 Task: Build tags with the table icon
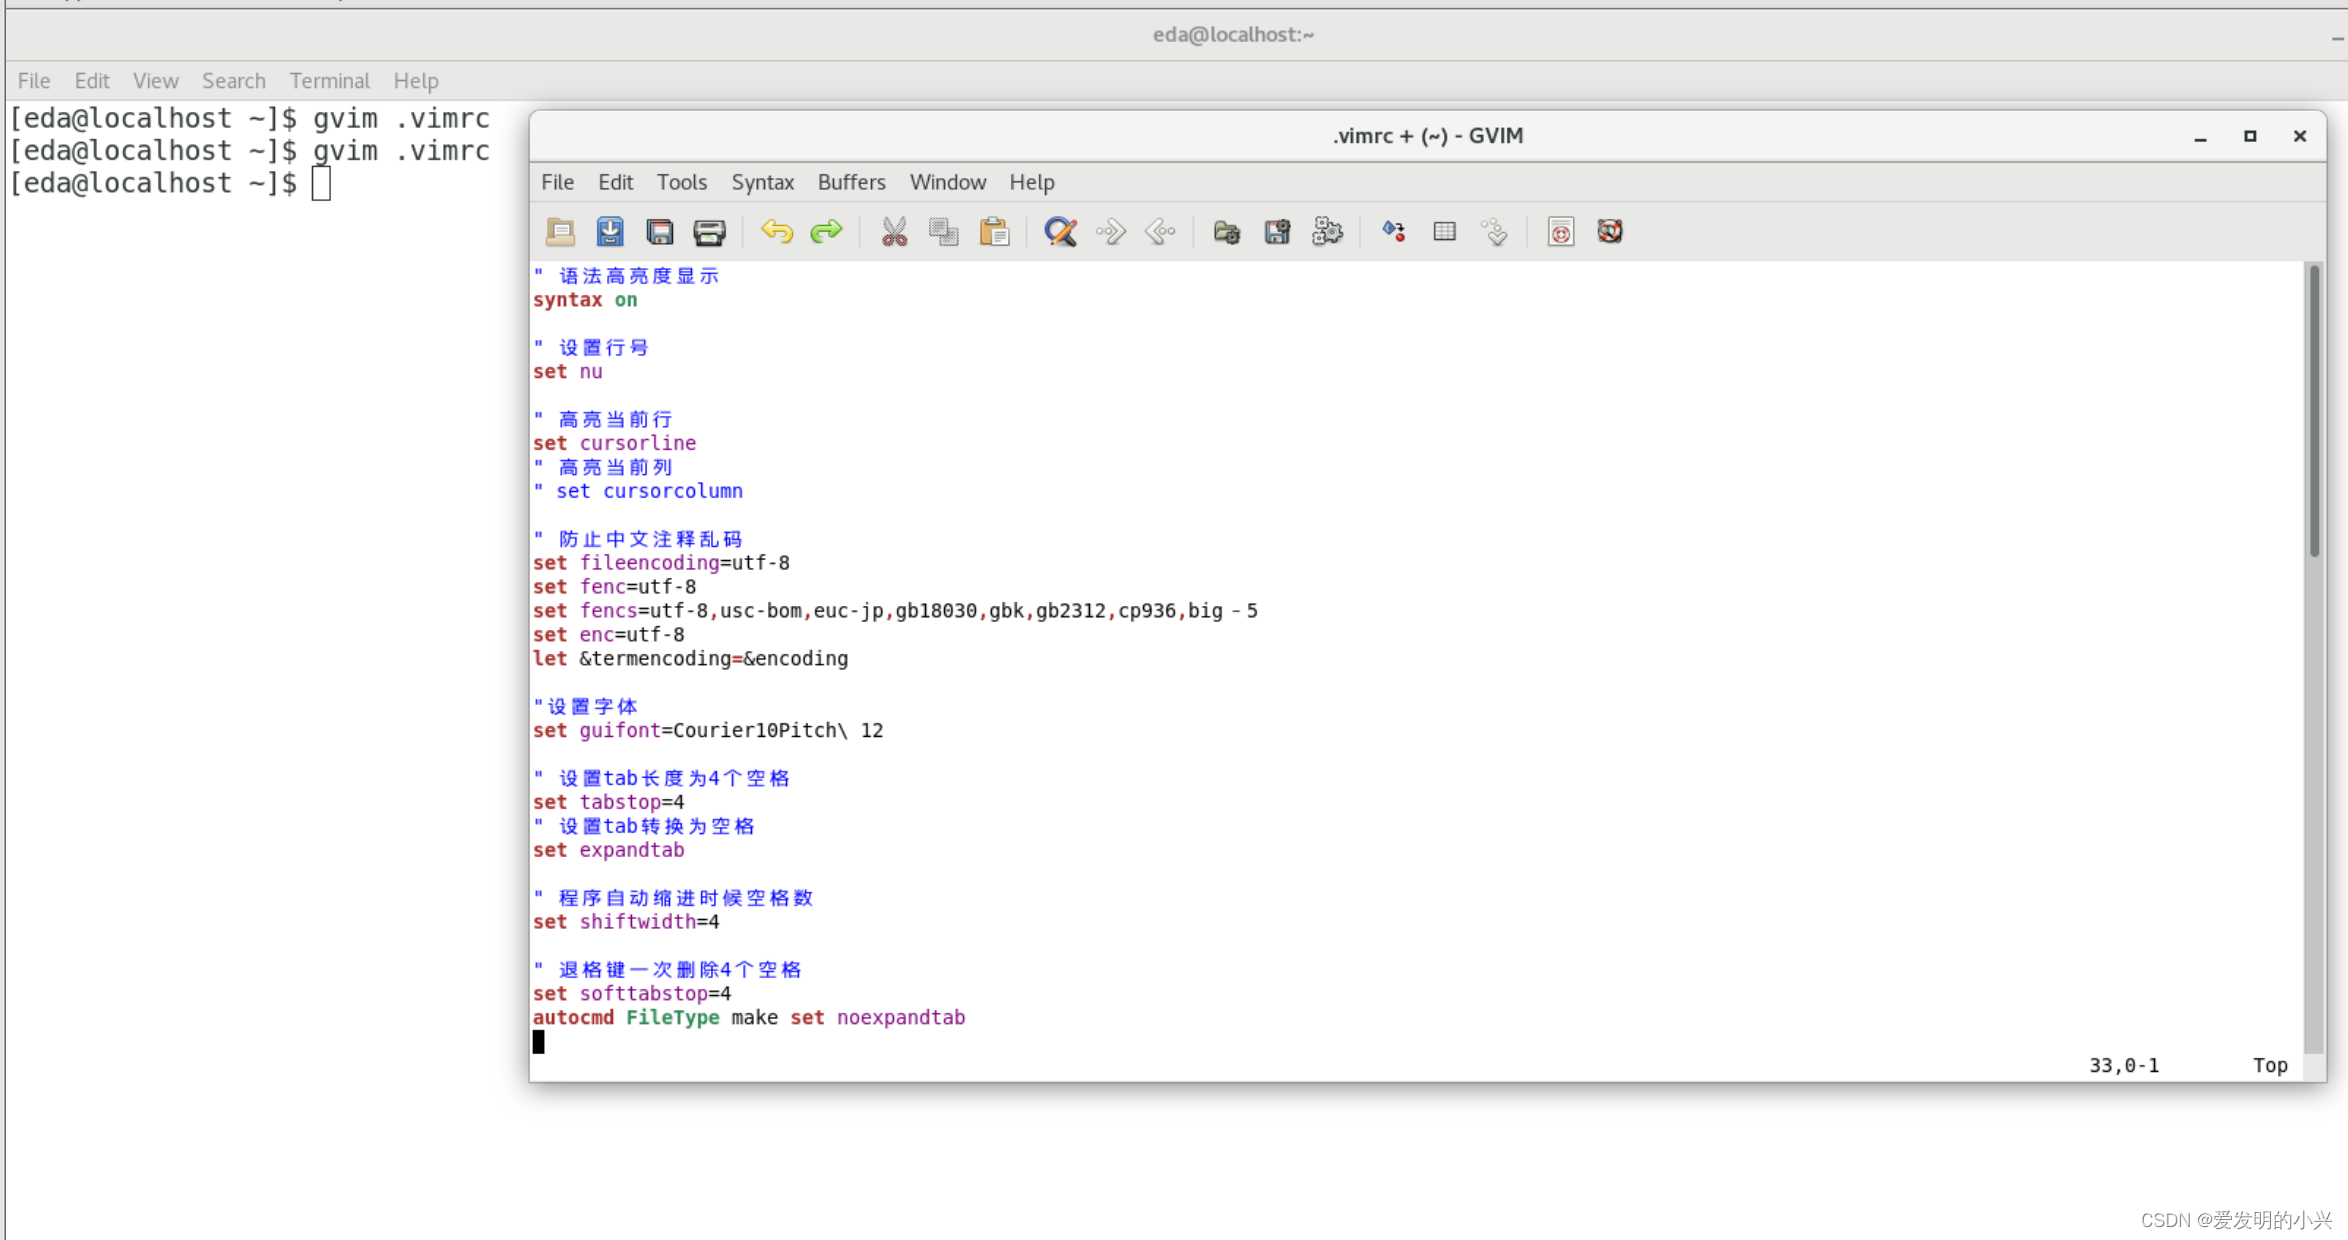[1444, 232]
